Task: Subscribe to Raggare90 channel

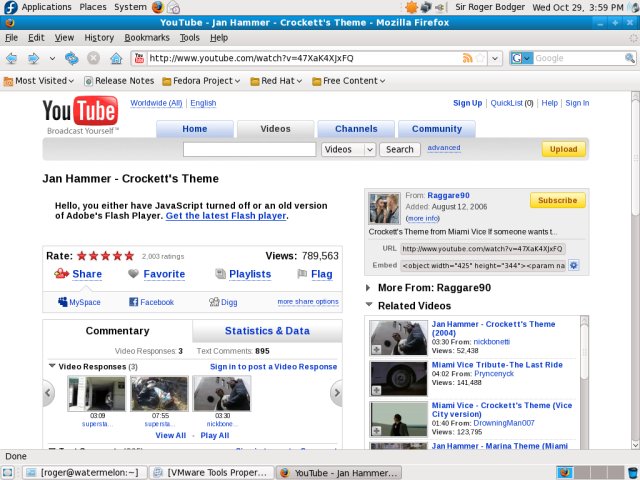Action: coord(558,200)
